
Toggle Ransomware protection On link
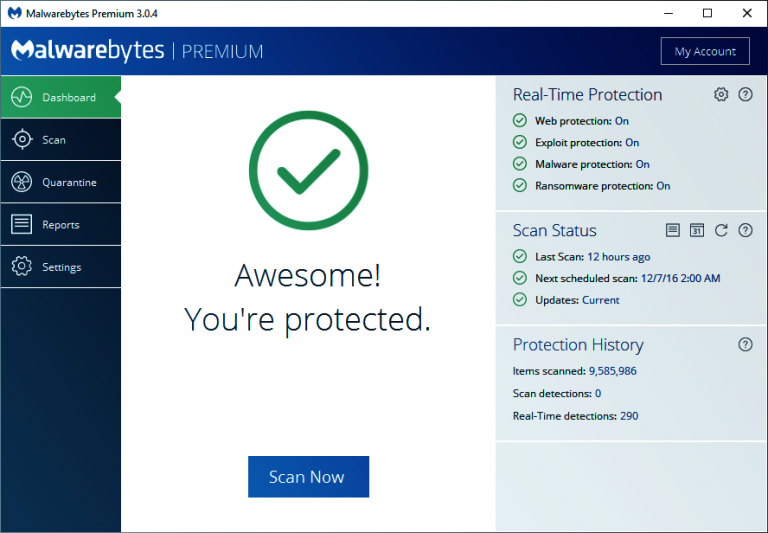click(664, 186)
